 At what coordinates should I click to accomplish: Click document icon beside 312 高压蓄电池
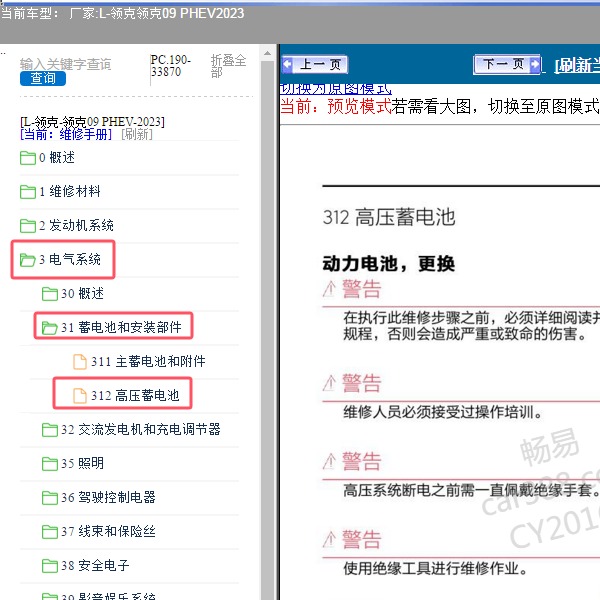[x=80, y=396]
